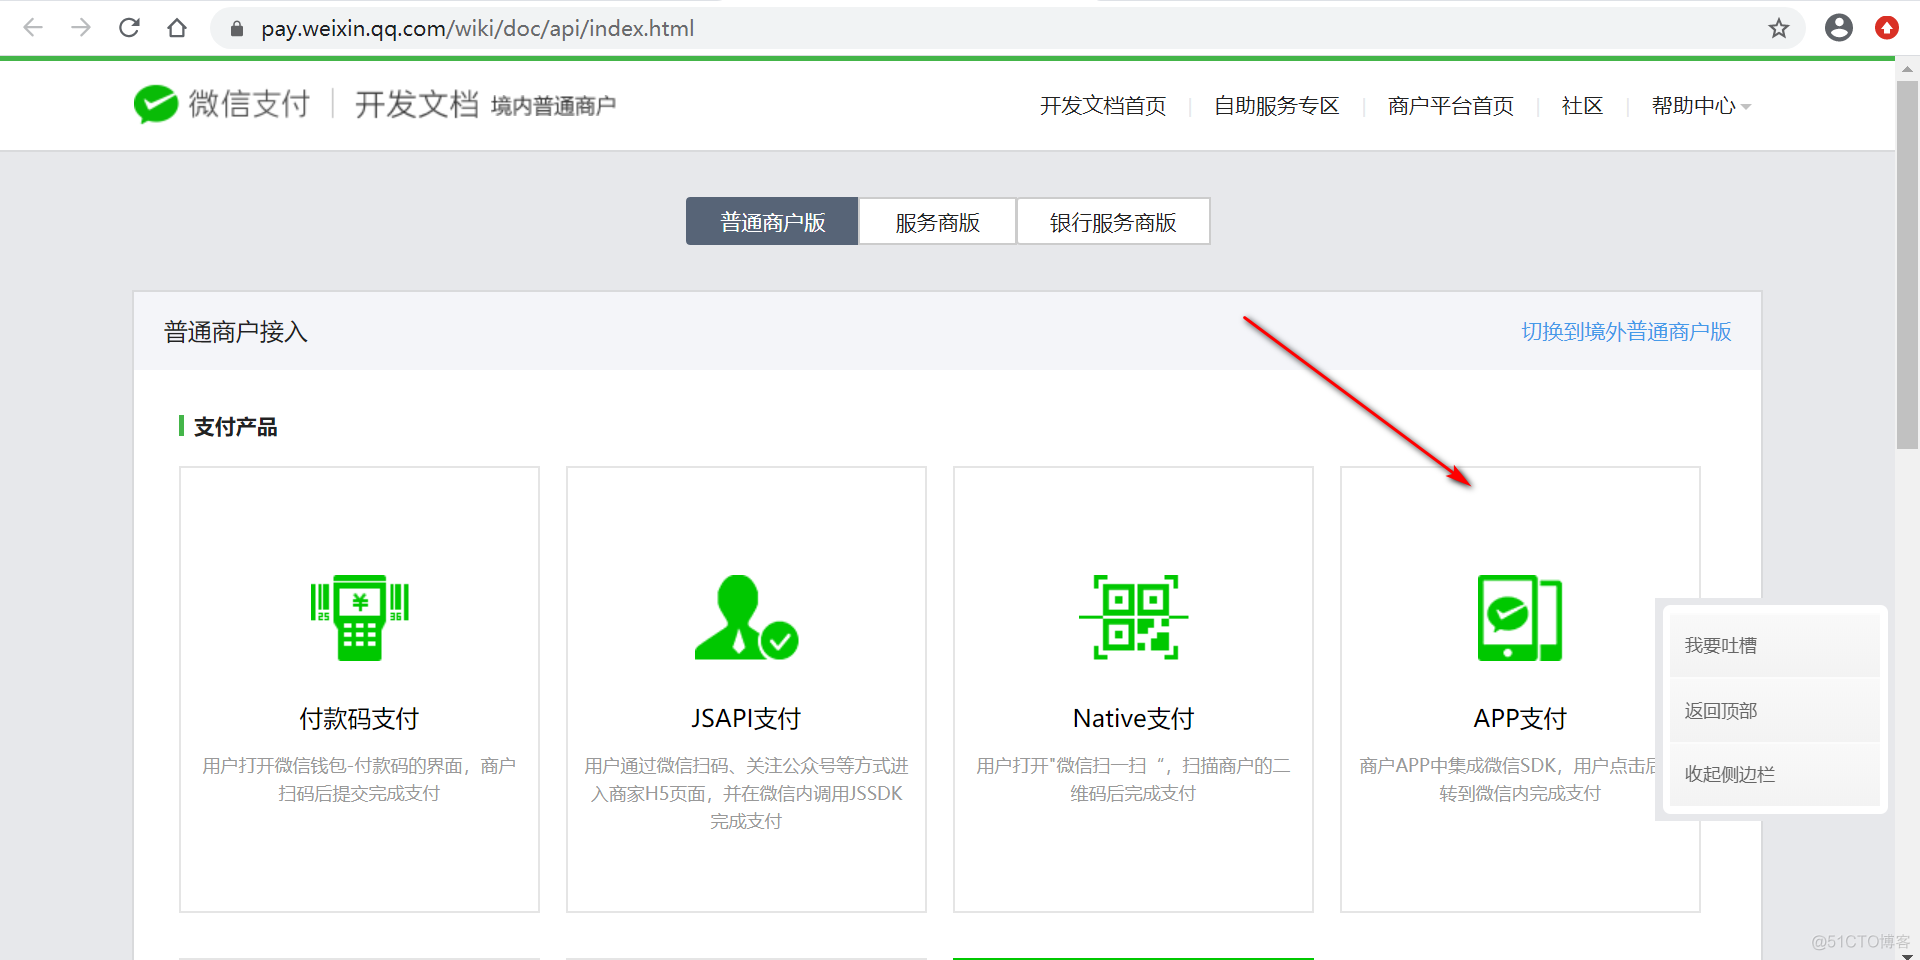Viewport: 1920px width, 960px height.
Task: Click the 付款码支付 description text
Action: point(359,779)
